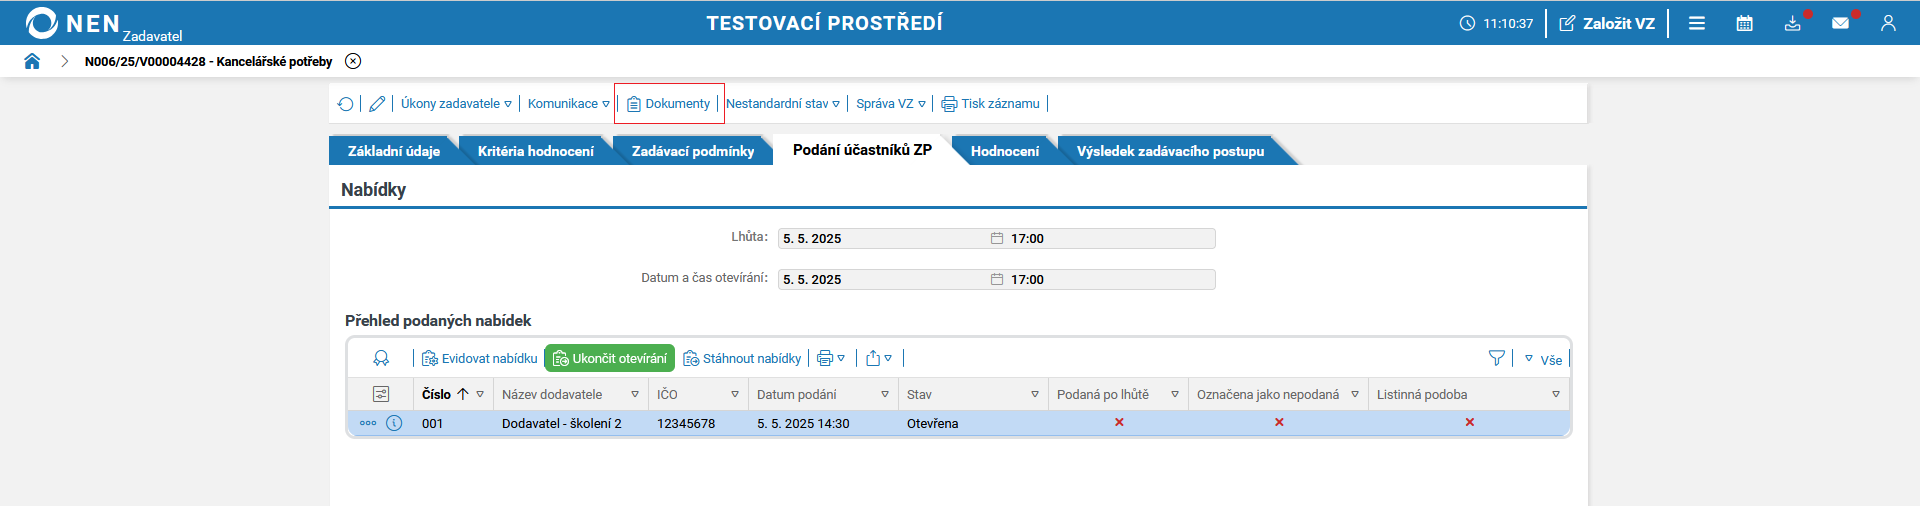Open the hamburger main menu

[1697, 23]
